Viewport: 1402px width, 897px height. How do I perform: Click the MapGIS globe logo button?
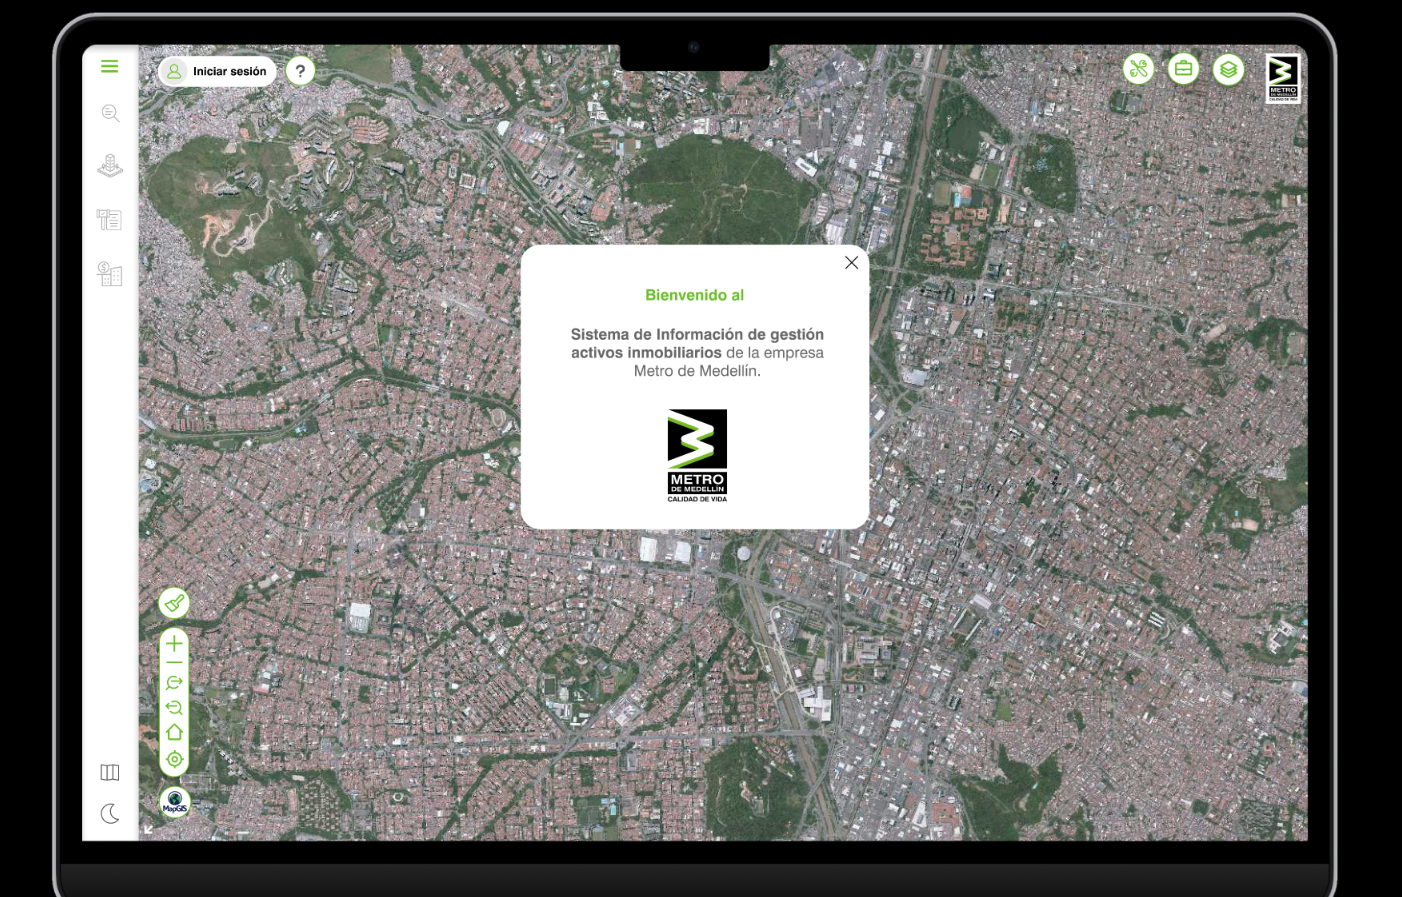(x=175, y=802)
